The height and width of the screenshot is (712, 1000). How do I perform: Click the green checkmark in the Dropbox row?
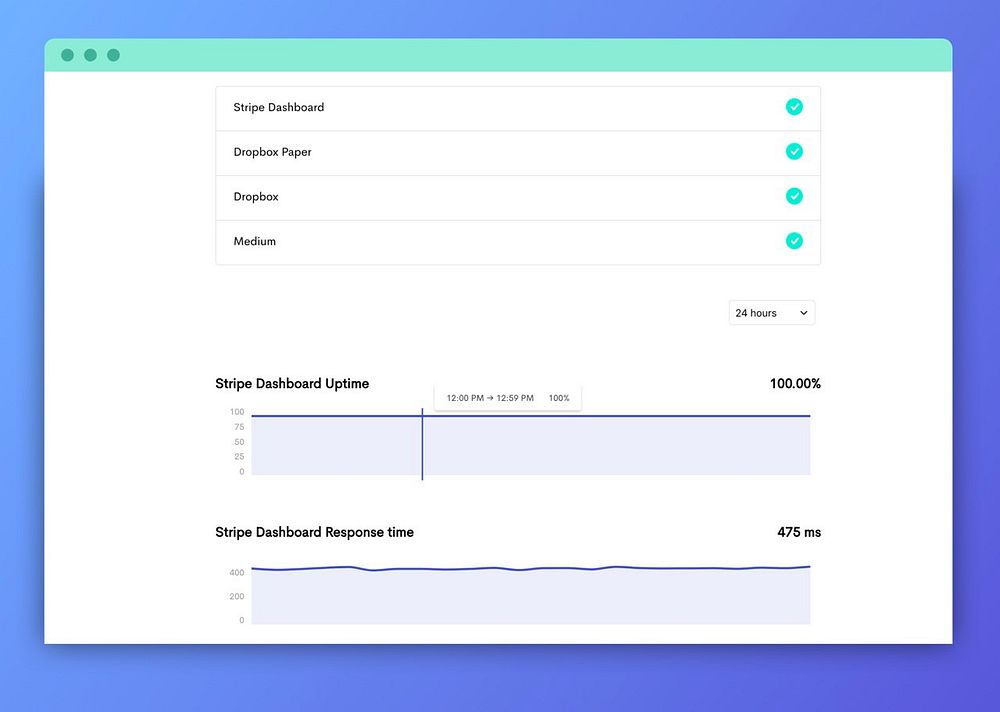tap(794, 197)
